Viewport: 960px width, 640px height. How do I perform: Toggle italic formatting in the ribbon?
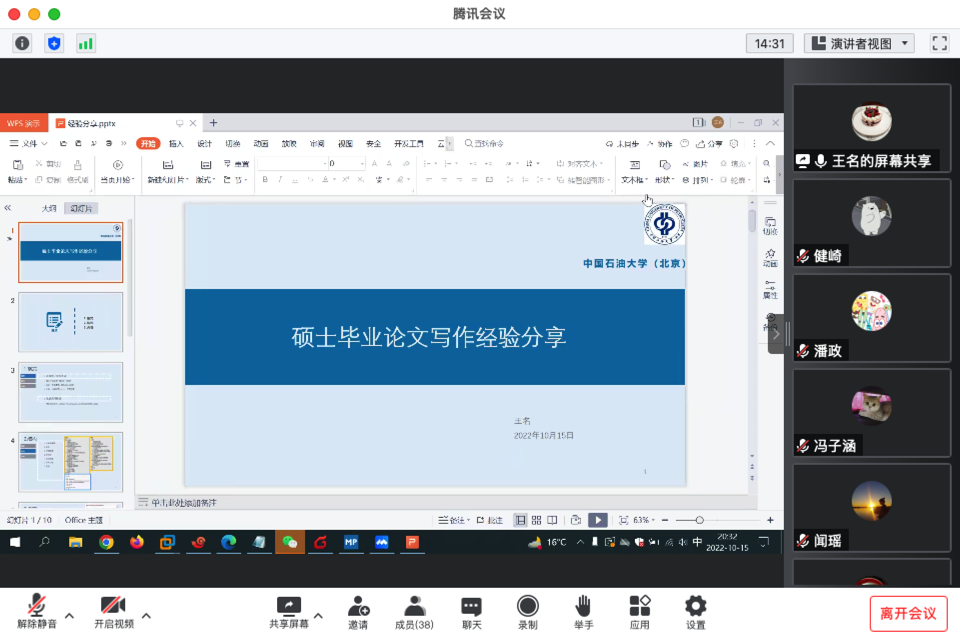[279, 178]
